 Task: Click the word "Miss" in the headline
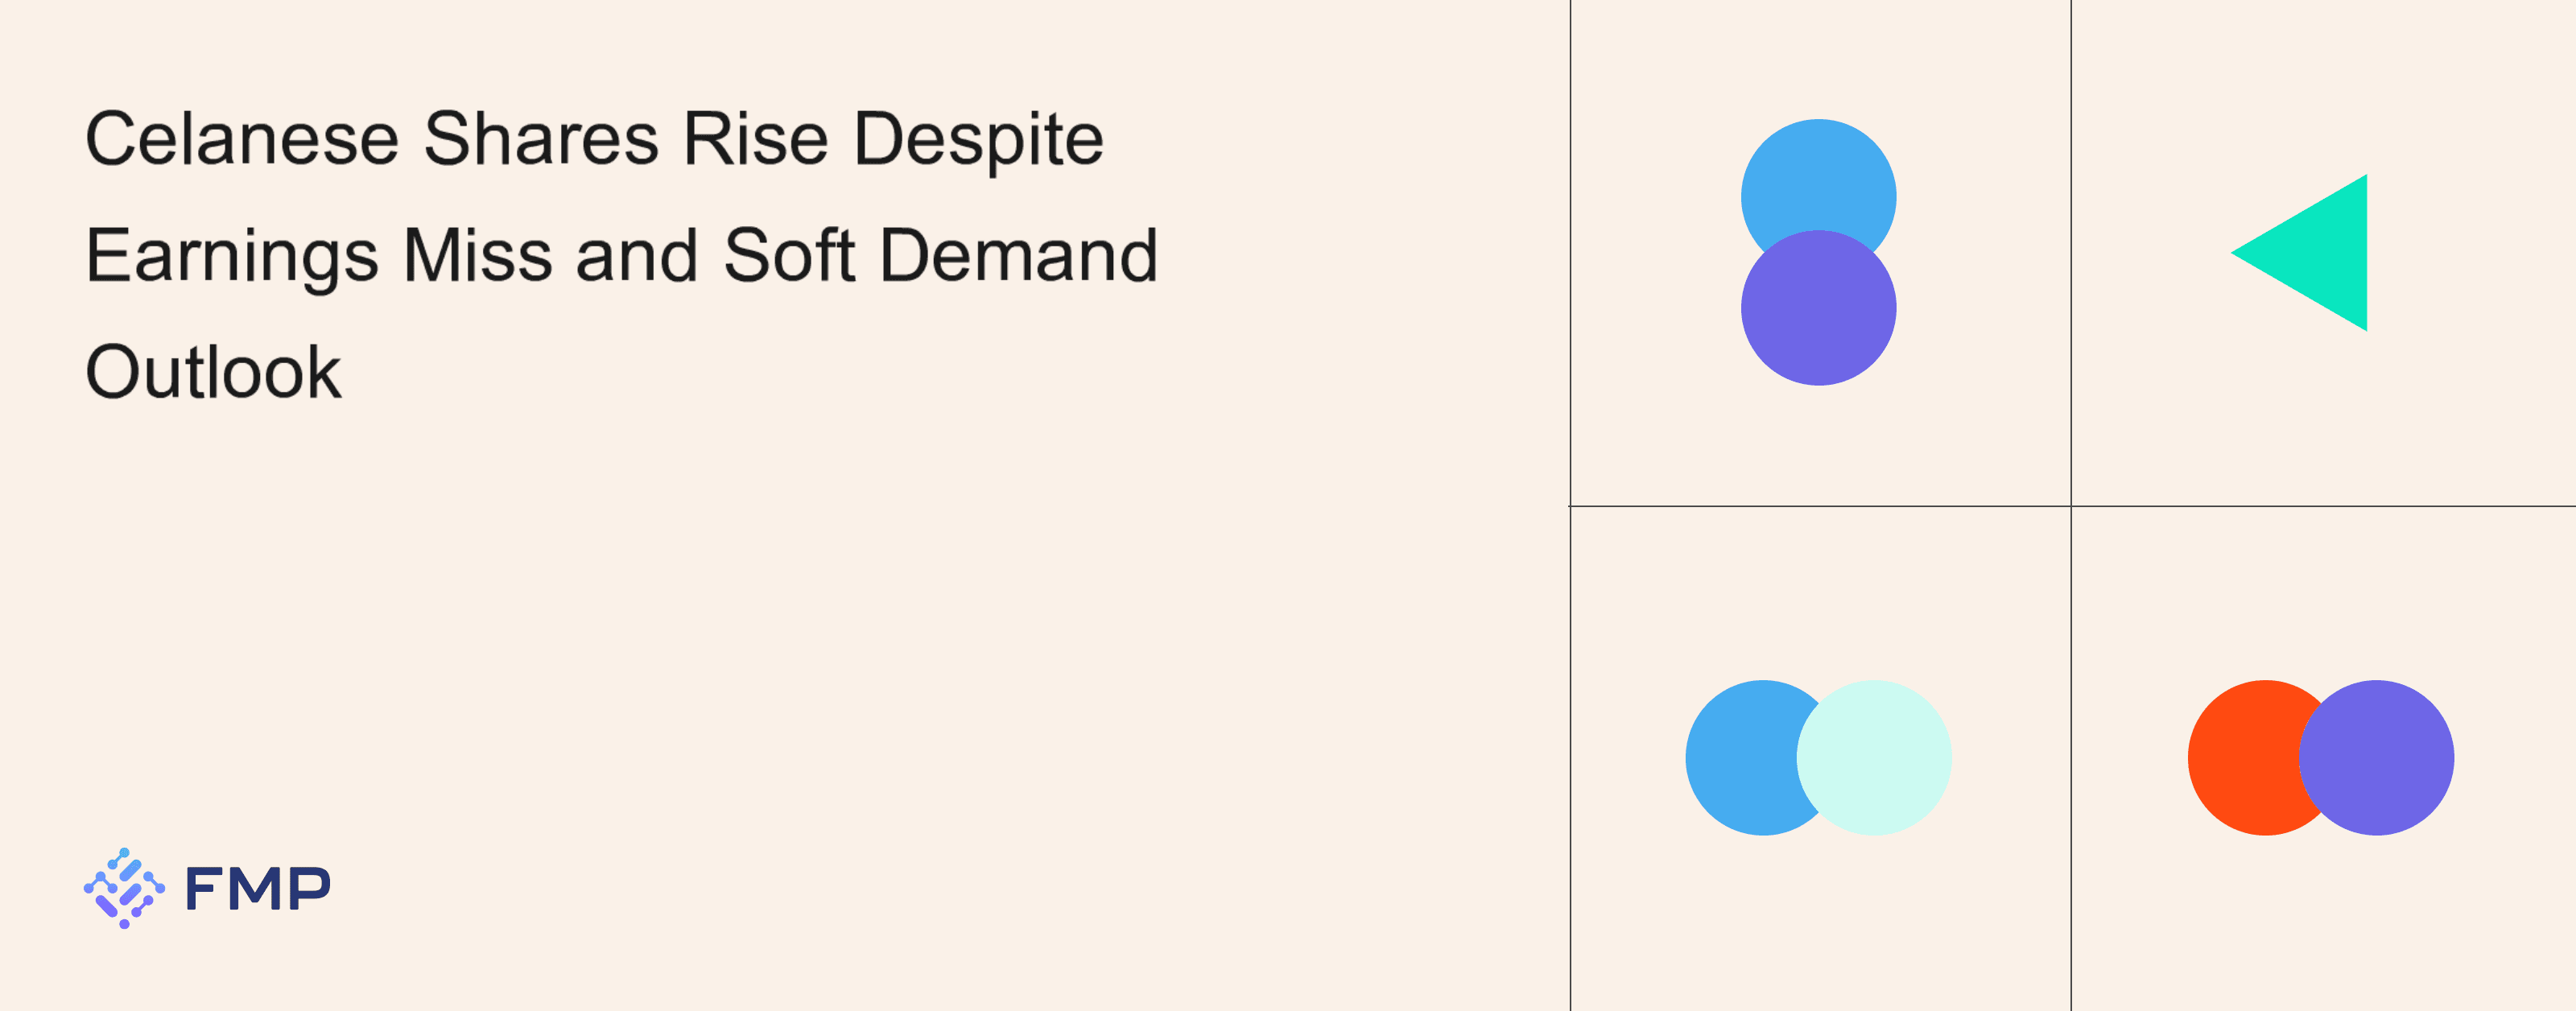pyautogui.click(x=477, y=255)
